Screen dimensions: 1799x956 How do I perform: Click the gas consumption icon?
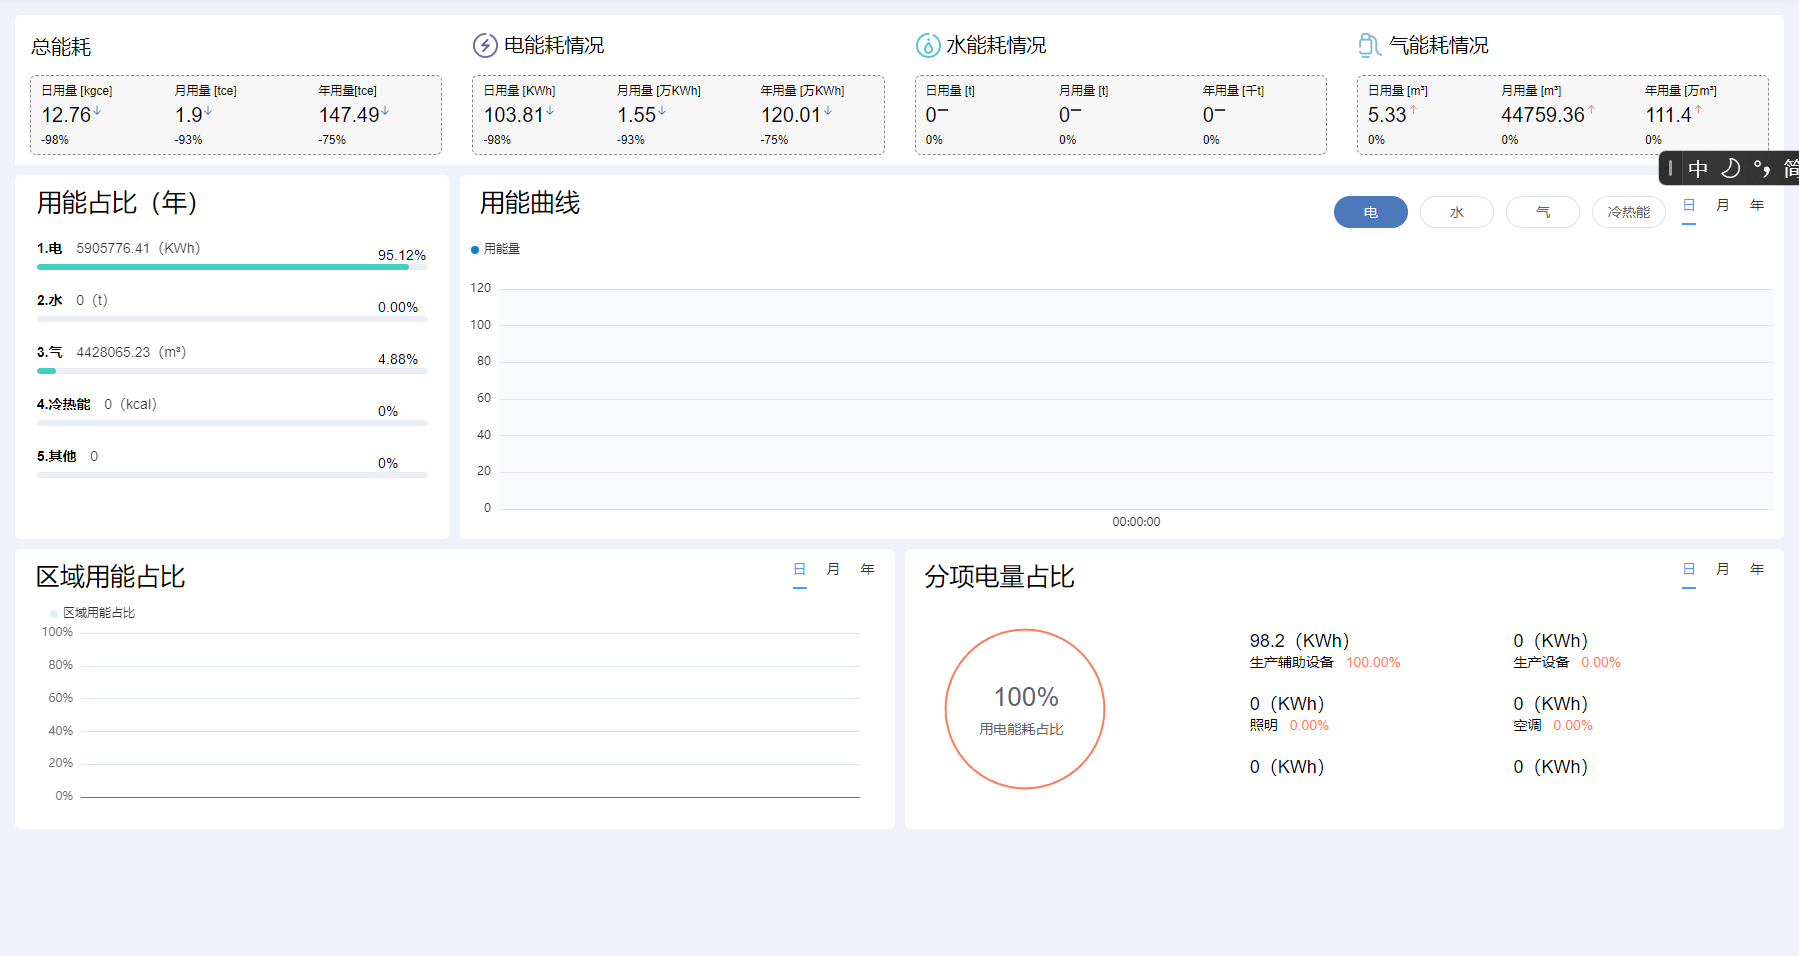pyautogui.click(x=1370, y=45)
